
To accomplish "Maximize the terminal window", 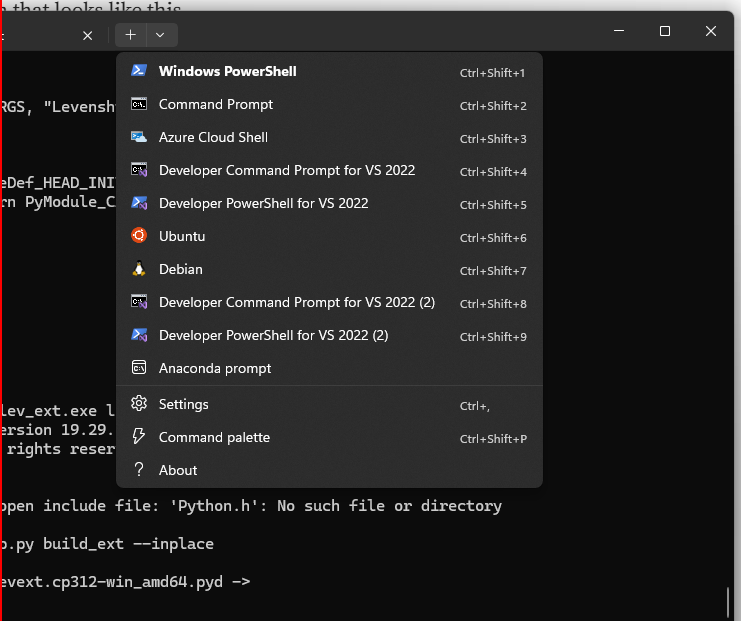I will coord(665,31).
